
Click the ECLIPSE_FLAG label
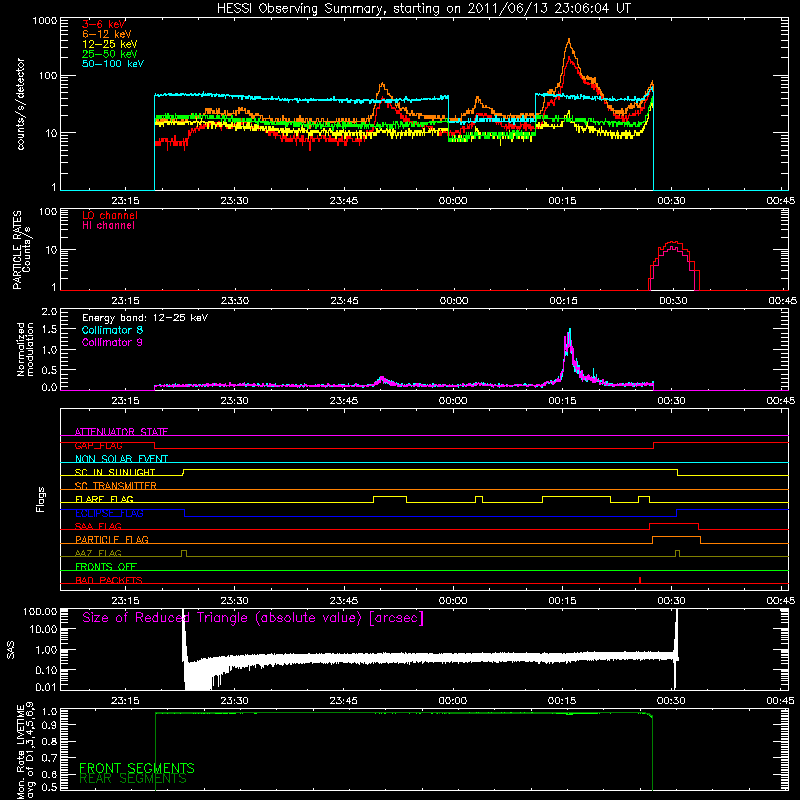(x=109, y=513)
